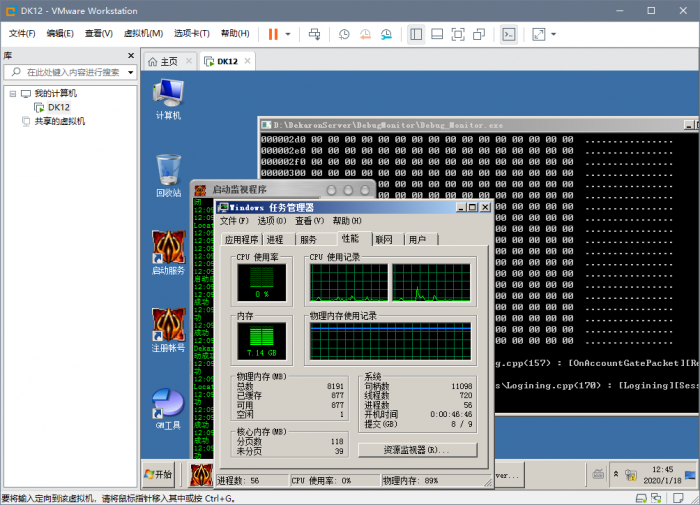Click the CPU 使用率 gauge
The image size is (700, 505).
[262, 282]
